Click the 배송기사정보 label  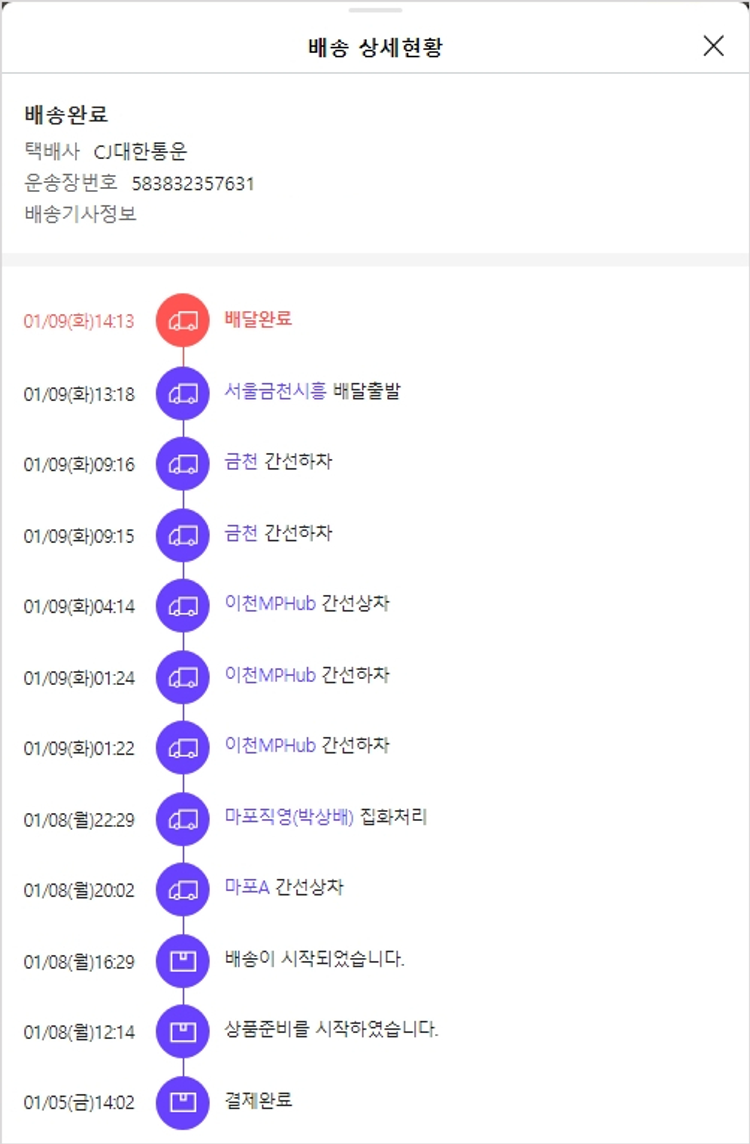tap(81, 213)
